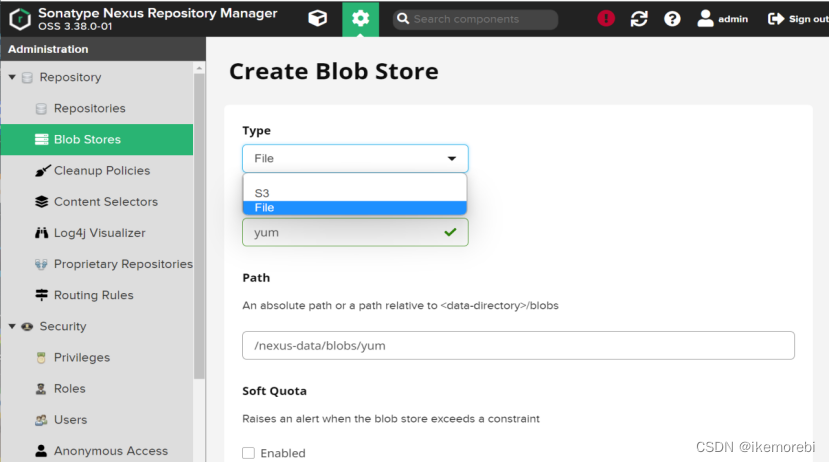Click the Repositories database icon
This screenshot has height=462, width=830.
[41, 108]
